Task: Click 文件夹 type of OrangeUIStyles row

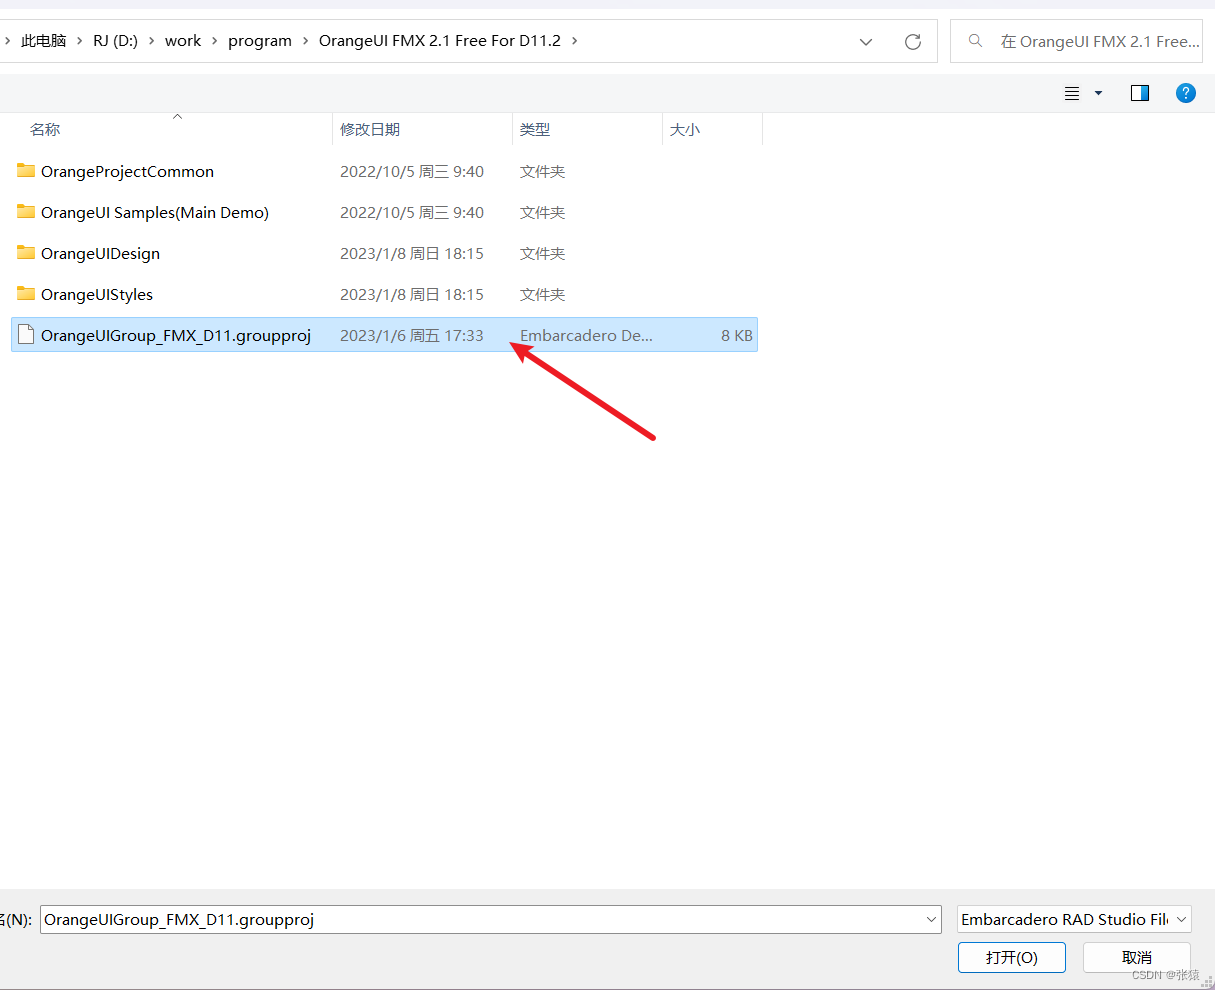Action: (543, 294)
